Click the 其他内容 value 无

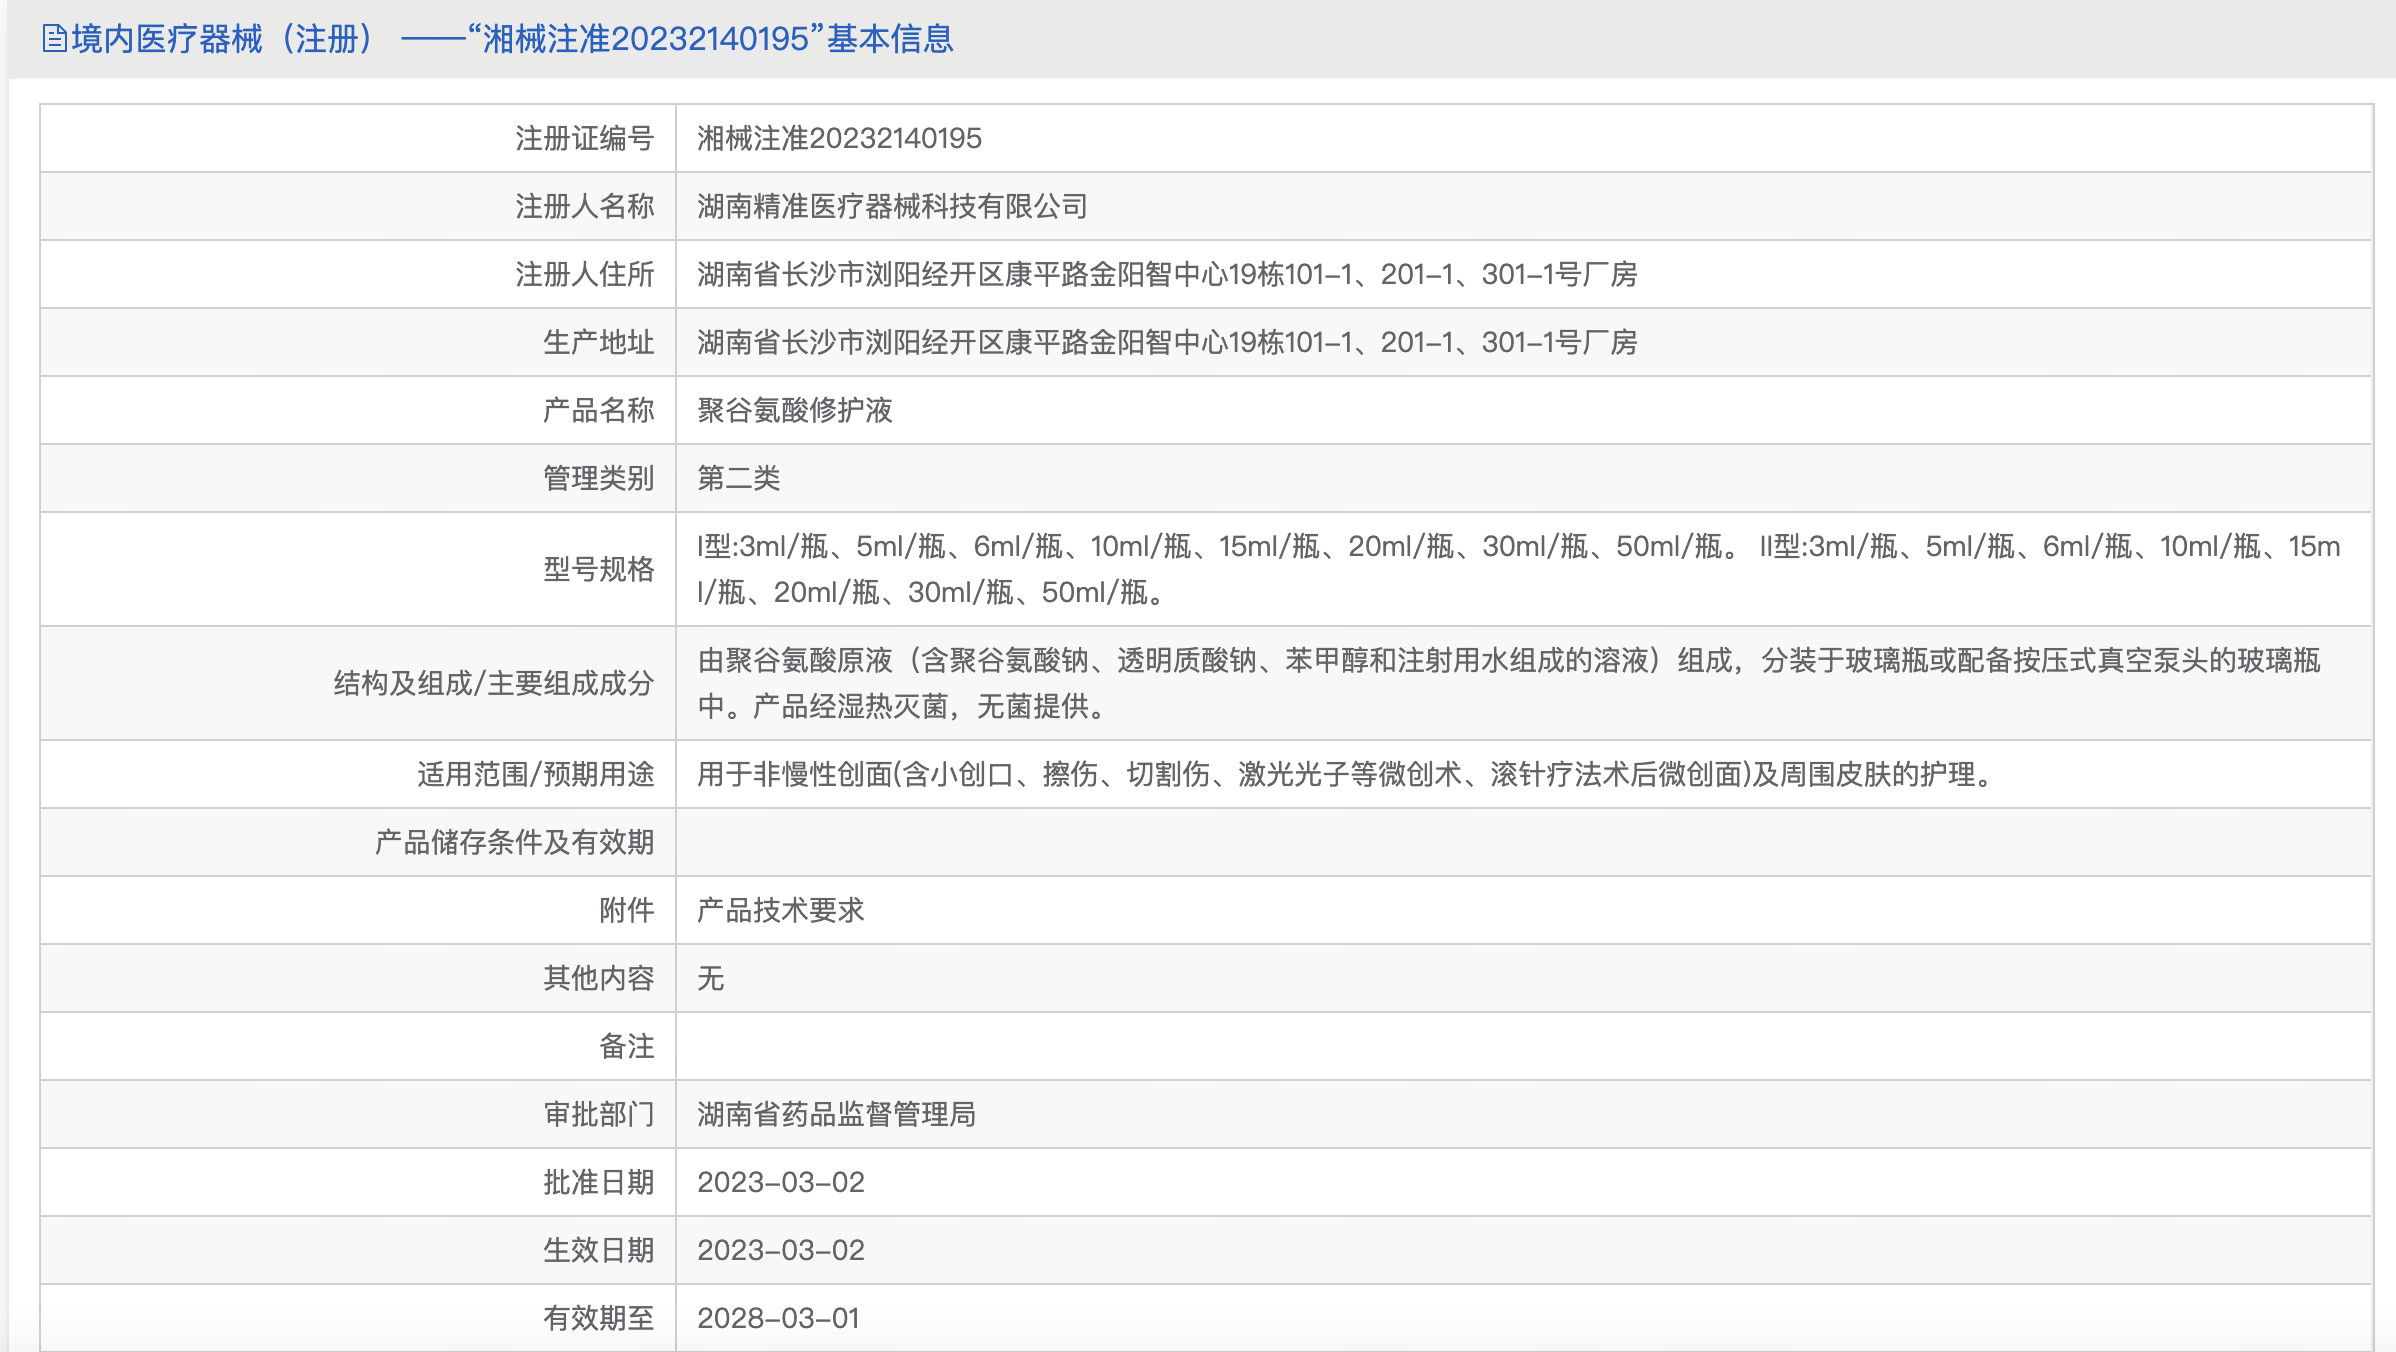click(710, 978)
